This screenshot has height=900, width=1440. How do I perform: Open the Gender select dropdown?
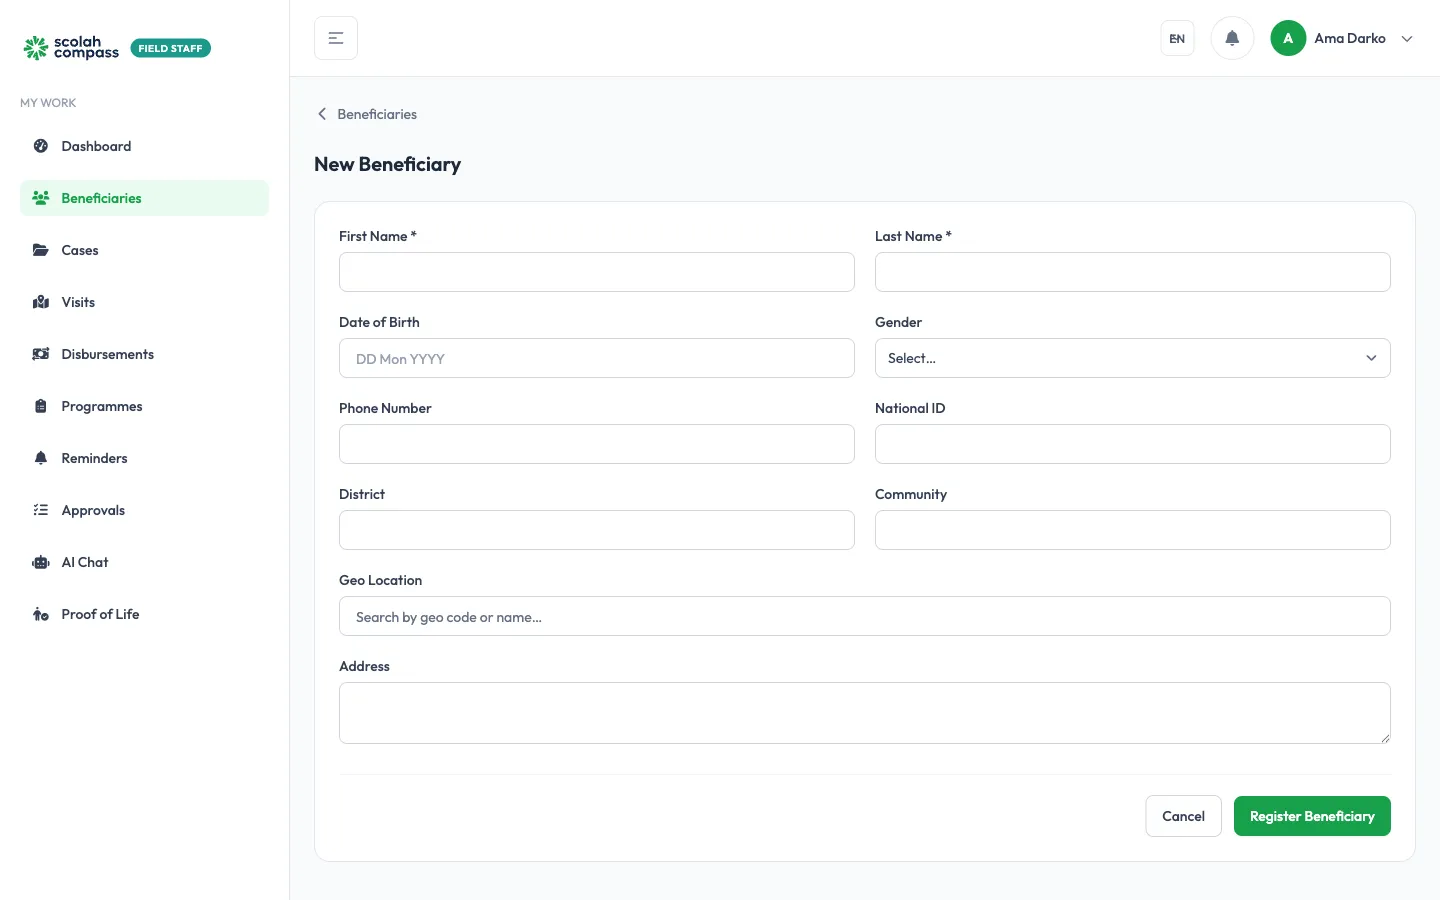click(1132, 358)
